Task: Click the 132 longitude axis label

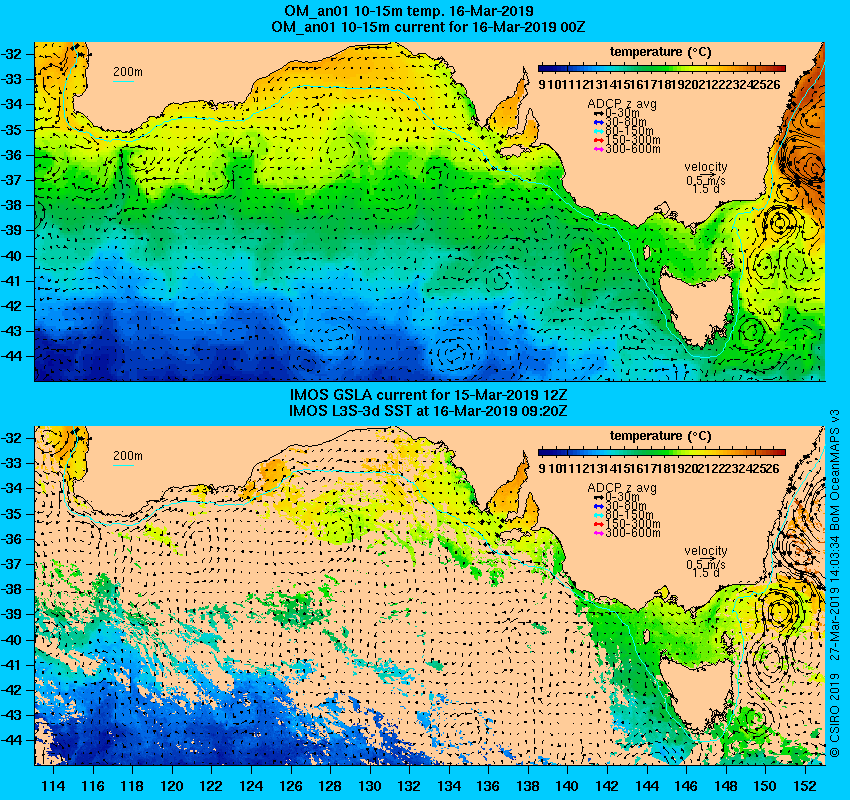Action: coord(409,786)
